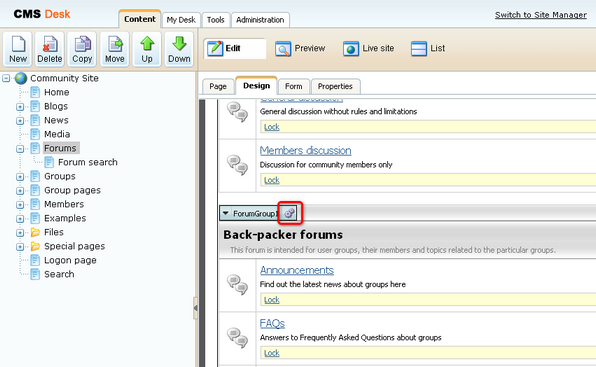Screen dimensions: 596x367
Task: Click page icon next to Search node
Action: click(35, 274)
